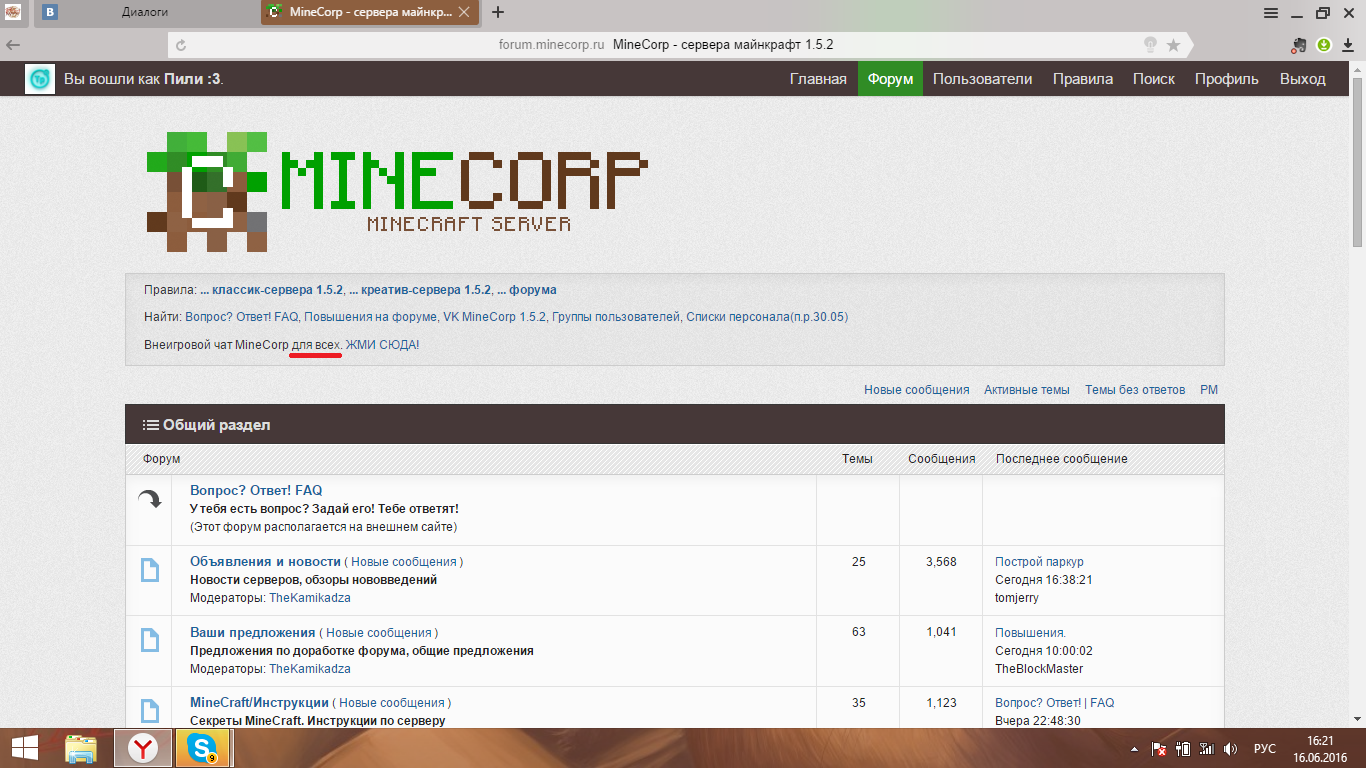This screenshot has width=1366, height=768.
Task: Open the 'Группы пользователей' link
Action: 615,317
